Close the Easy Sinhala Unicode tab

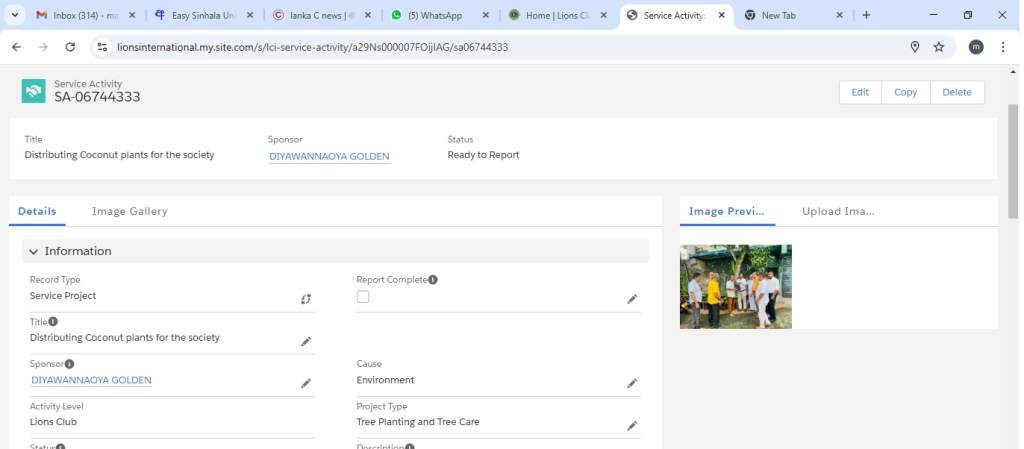(249, 15)
